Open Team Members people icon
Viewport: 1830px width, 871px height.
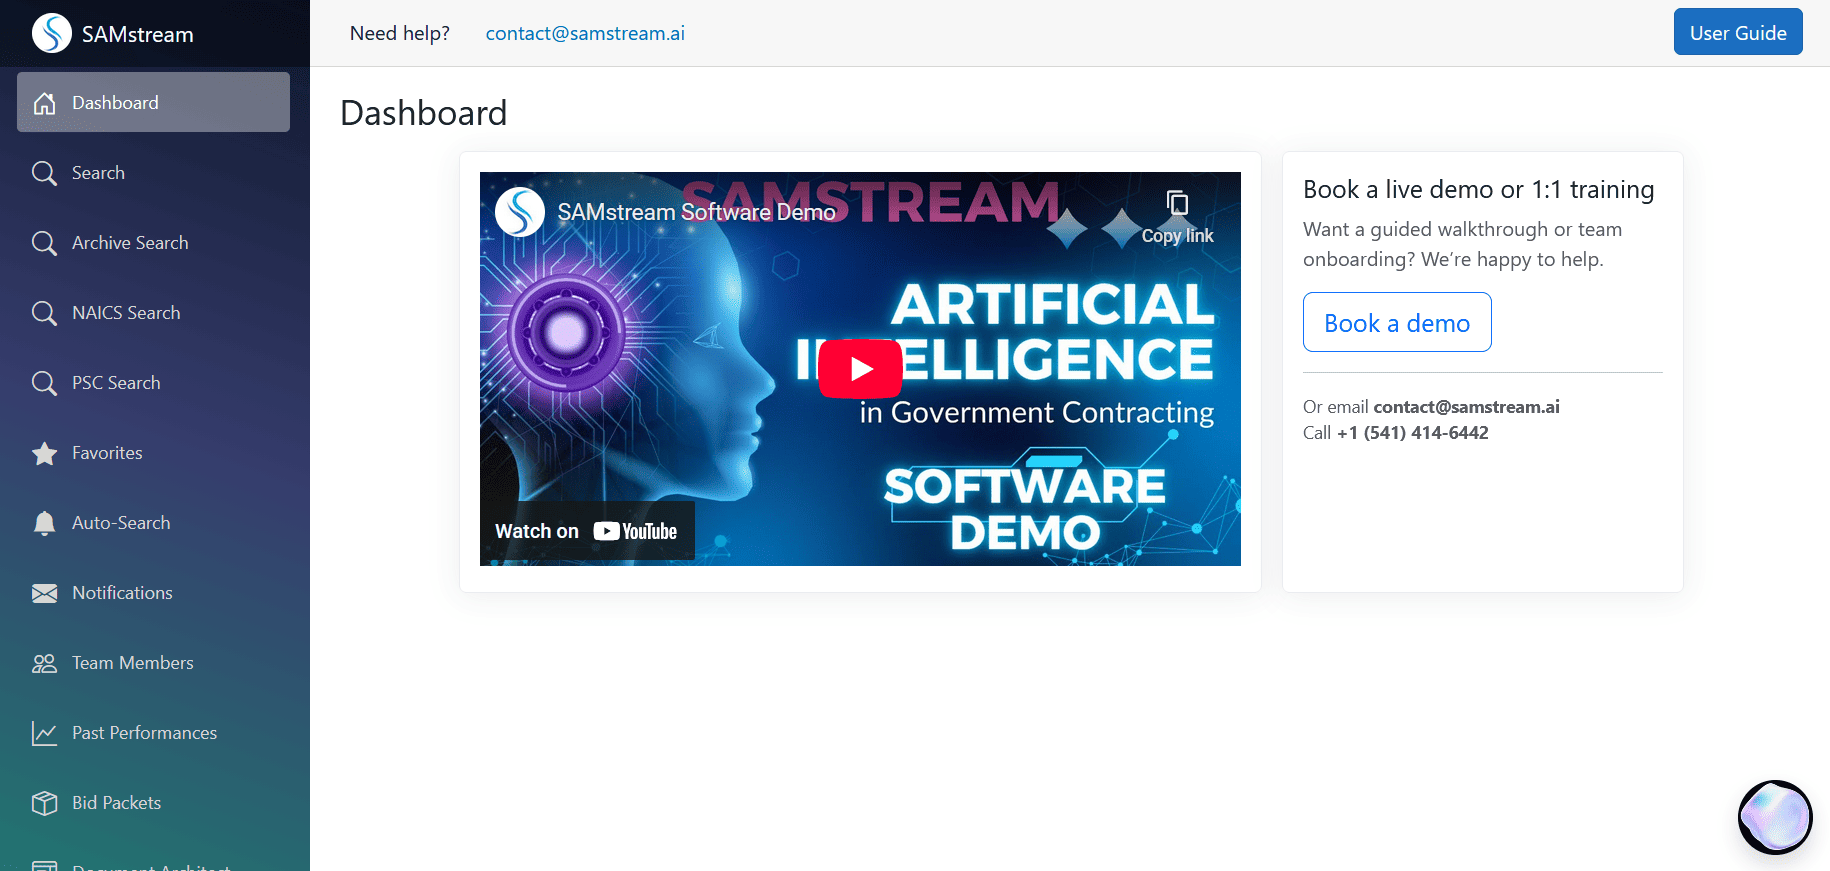(x=44, y=663)
